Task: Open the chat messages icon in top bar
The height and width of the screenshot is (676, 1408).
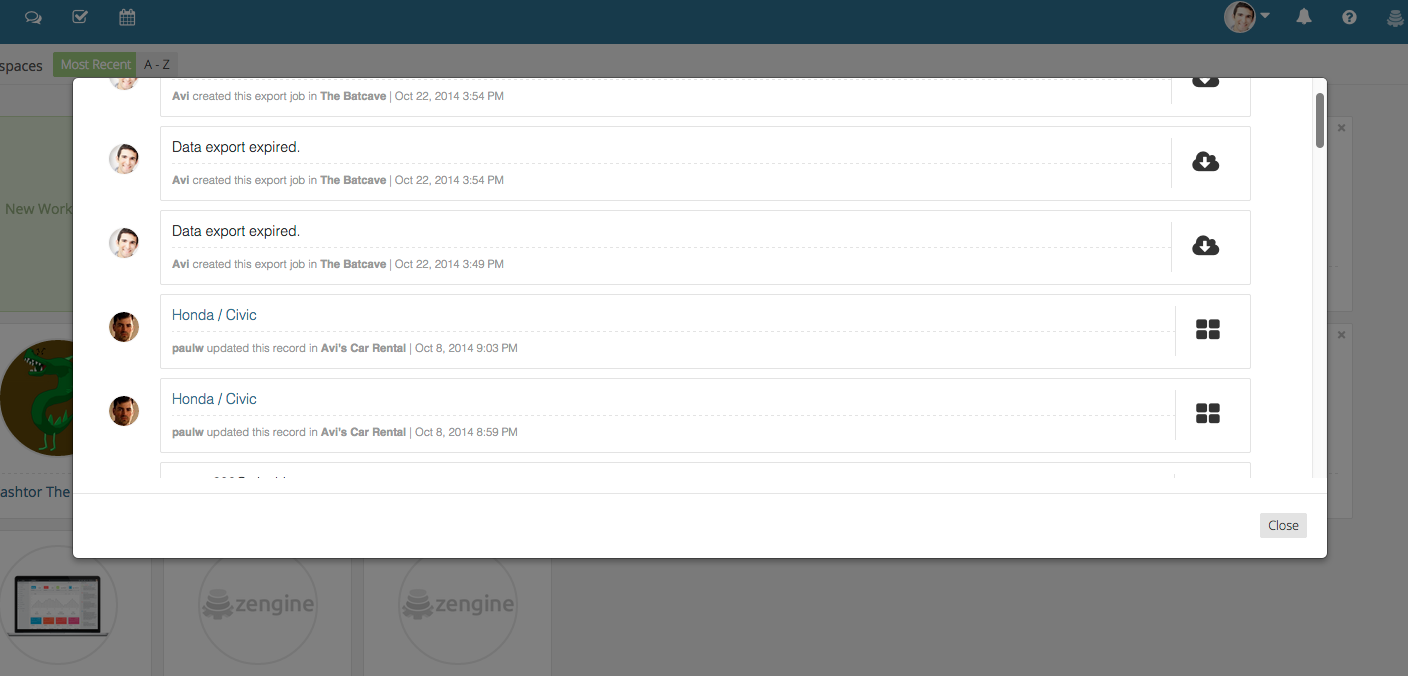Action: tap(33, 17)
